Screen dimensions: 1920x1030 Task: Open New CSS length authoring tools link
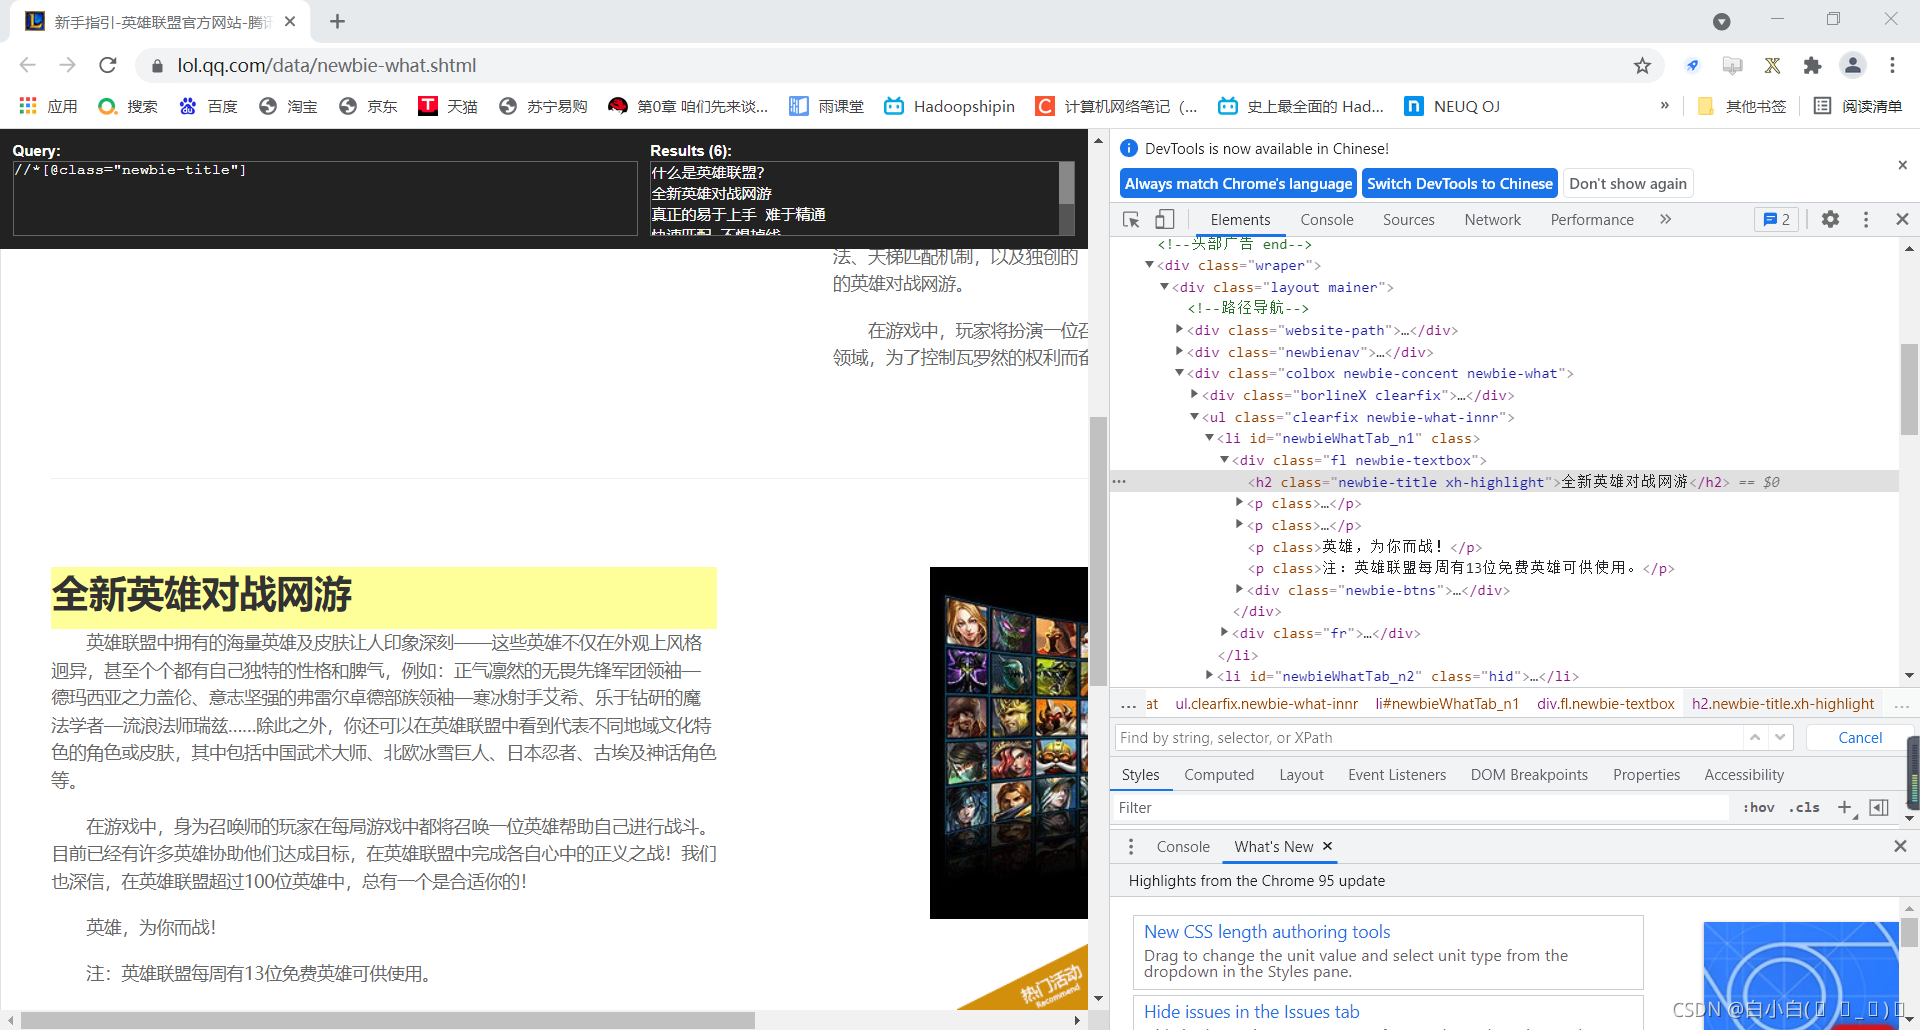1267,931
